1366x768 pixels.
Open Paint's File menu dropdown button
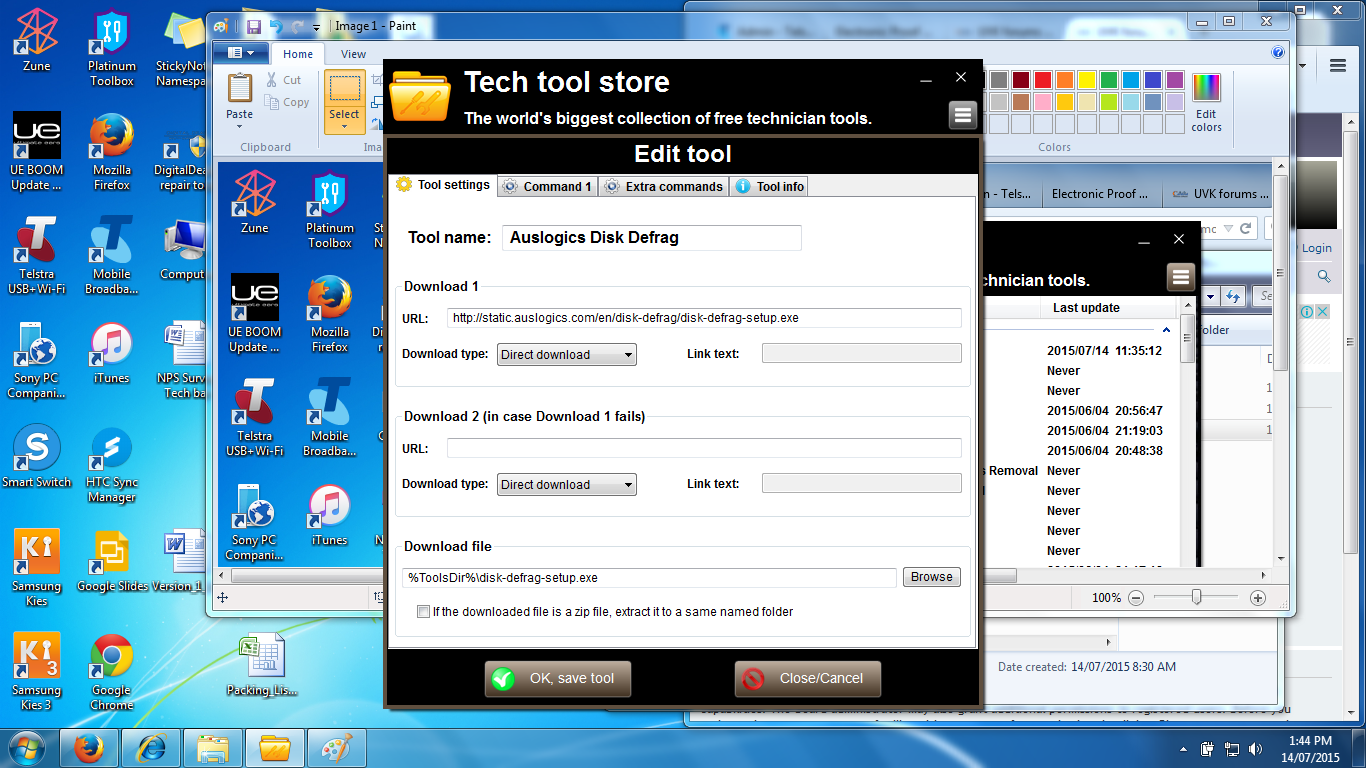point(241,53)
